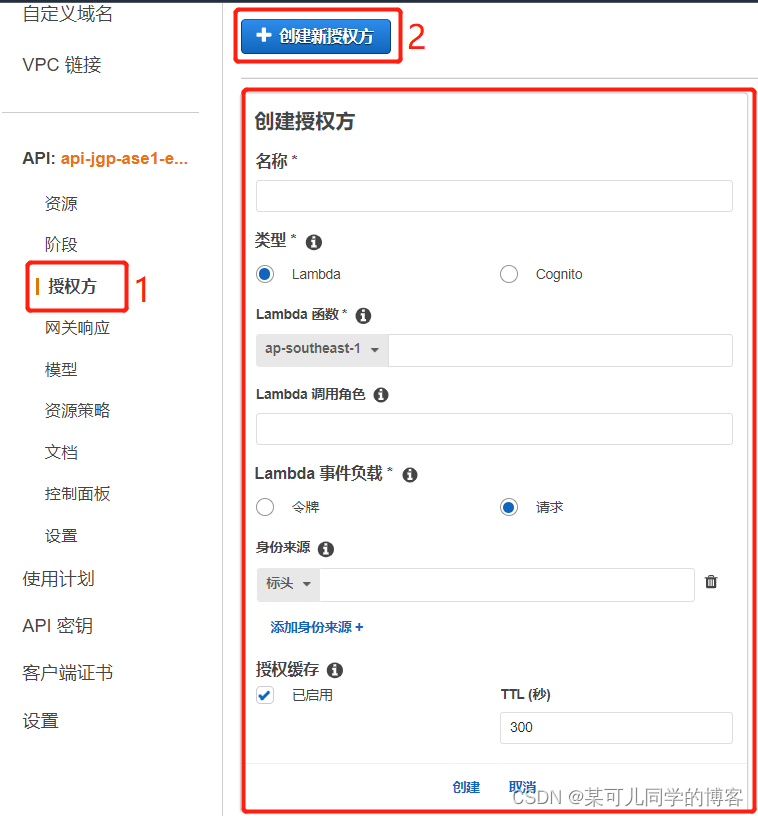
Task: Click the info icon beside 类型
Action: 314,242
